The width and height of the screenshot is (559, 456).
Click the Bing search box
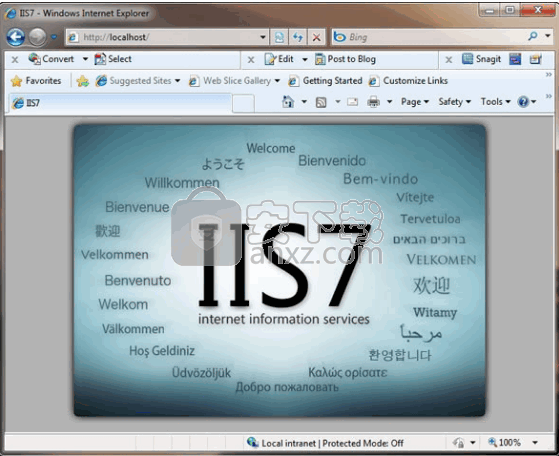coord(428,37)
